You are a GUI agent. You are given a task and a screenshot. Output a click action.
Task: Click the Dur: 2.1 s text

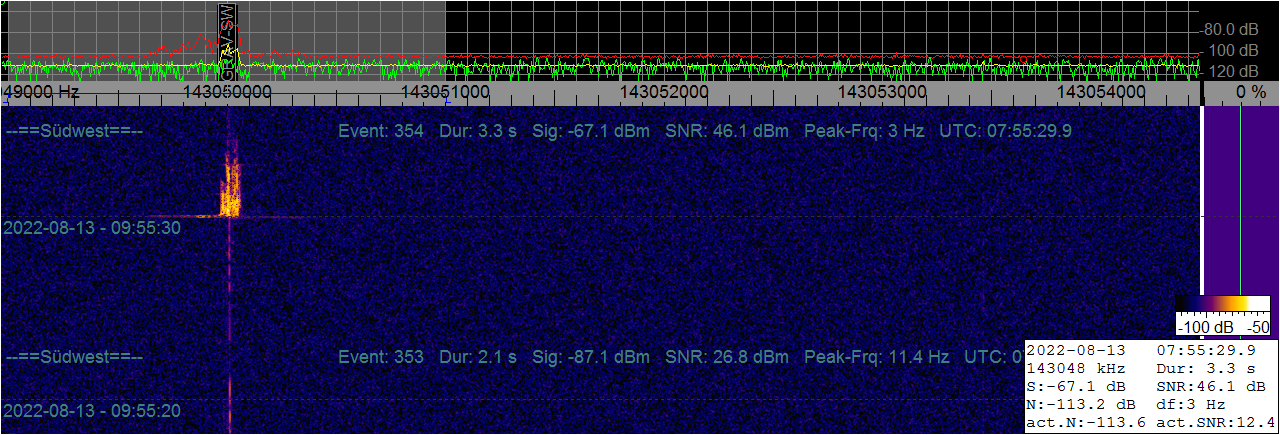pyautogui.click(x=478, y=357)
